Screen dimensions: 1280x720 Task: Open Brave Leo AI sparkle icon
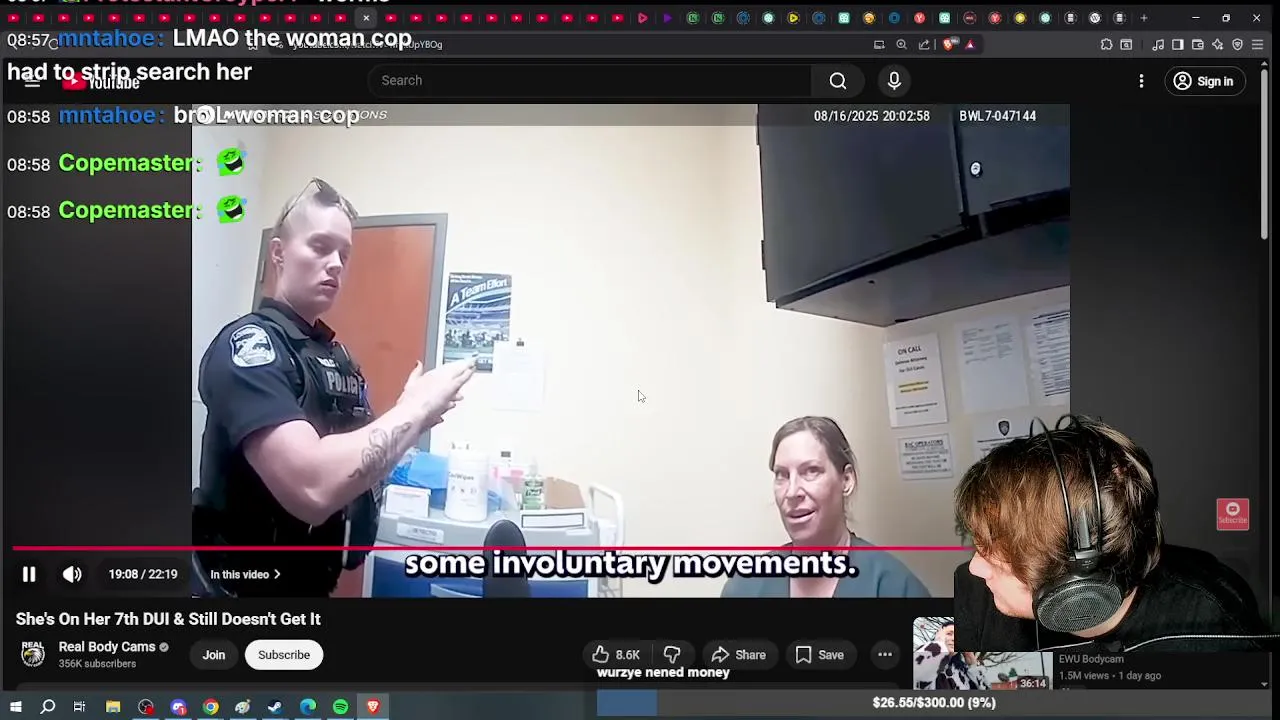[1218, 44]
